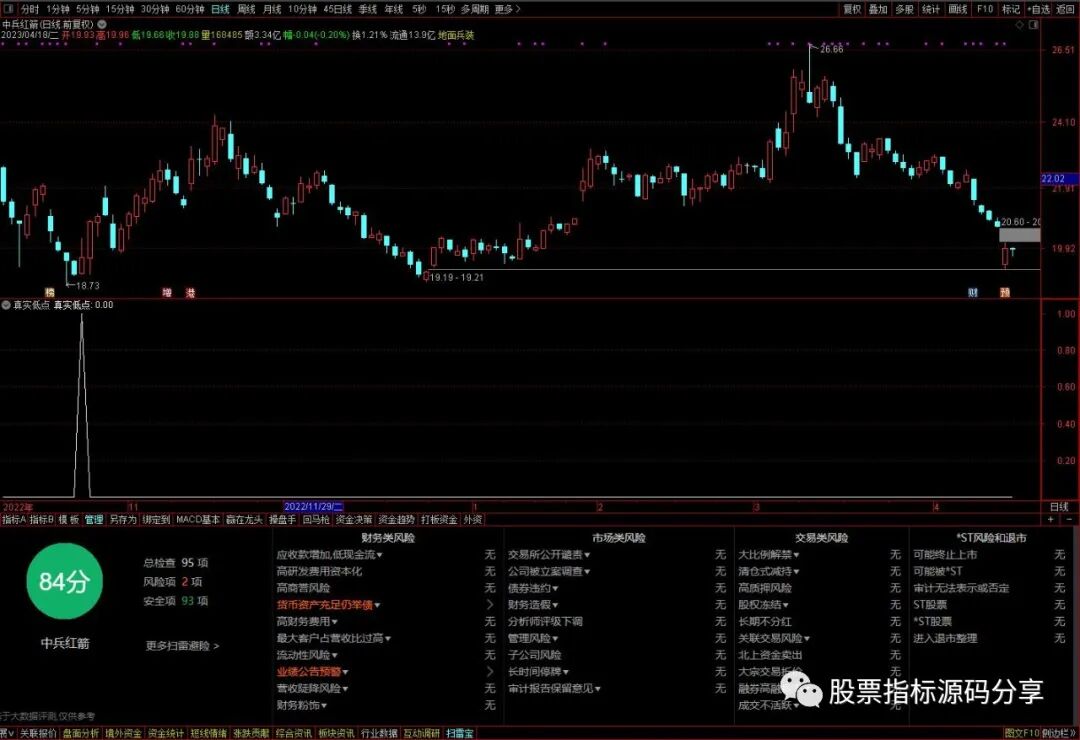Select the 5分钟 period
Image resolution: width=1080 pixels, height=740 pixels.
pos(87,9)
